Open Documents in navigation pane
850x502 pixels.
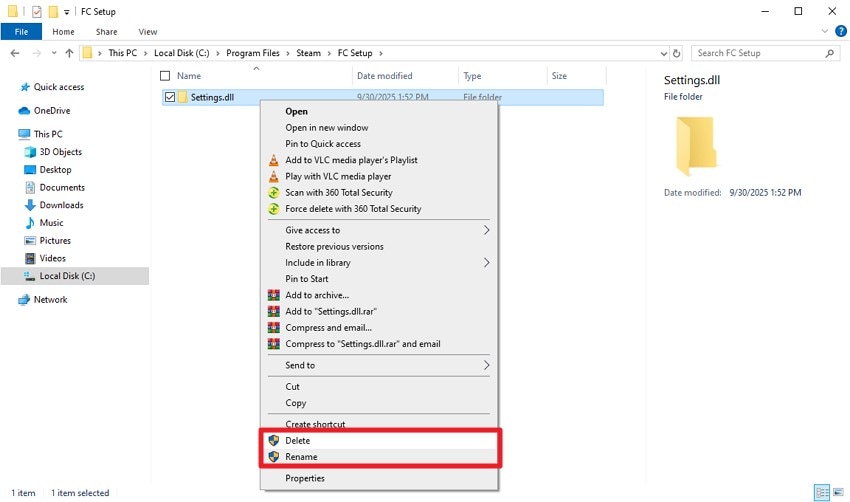tap(62, 187)
